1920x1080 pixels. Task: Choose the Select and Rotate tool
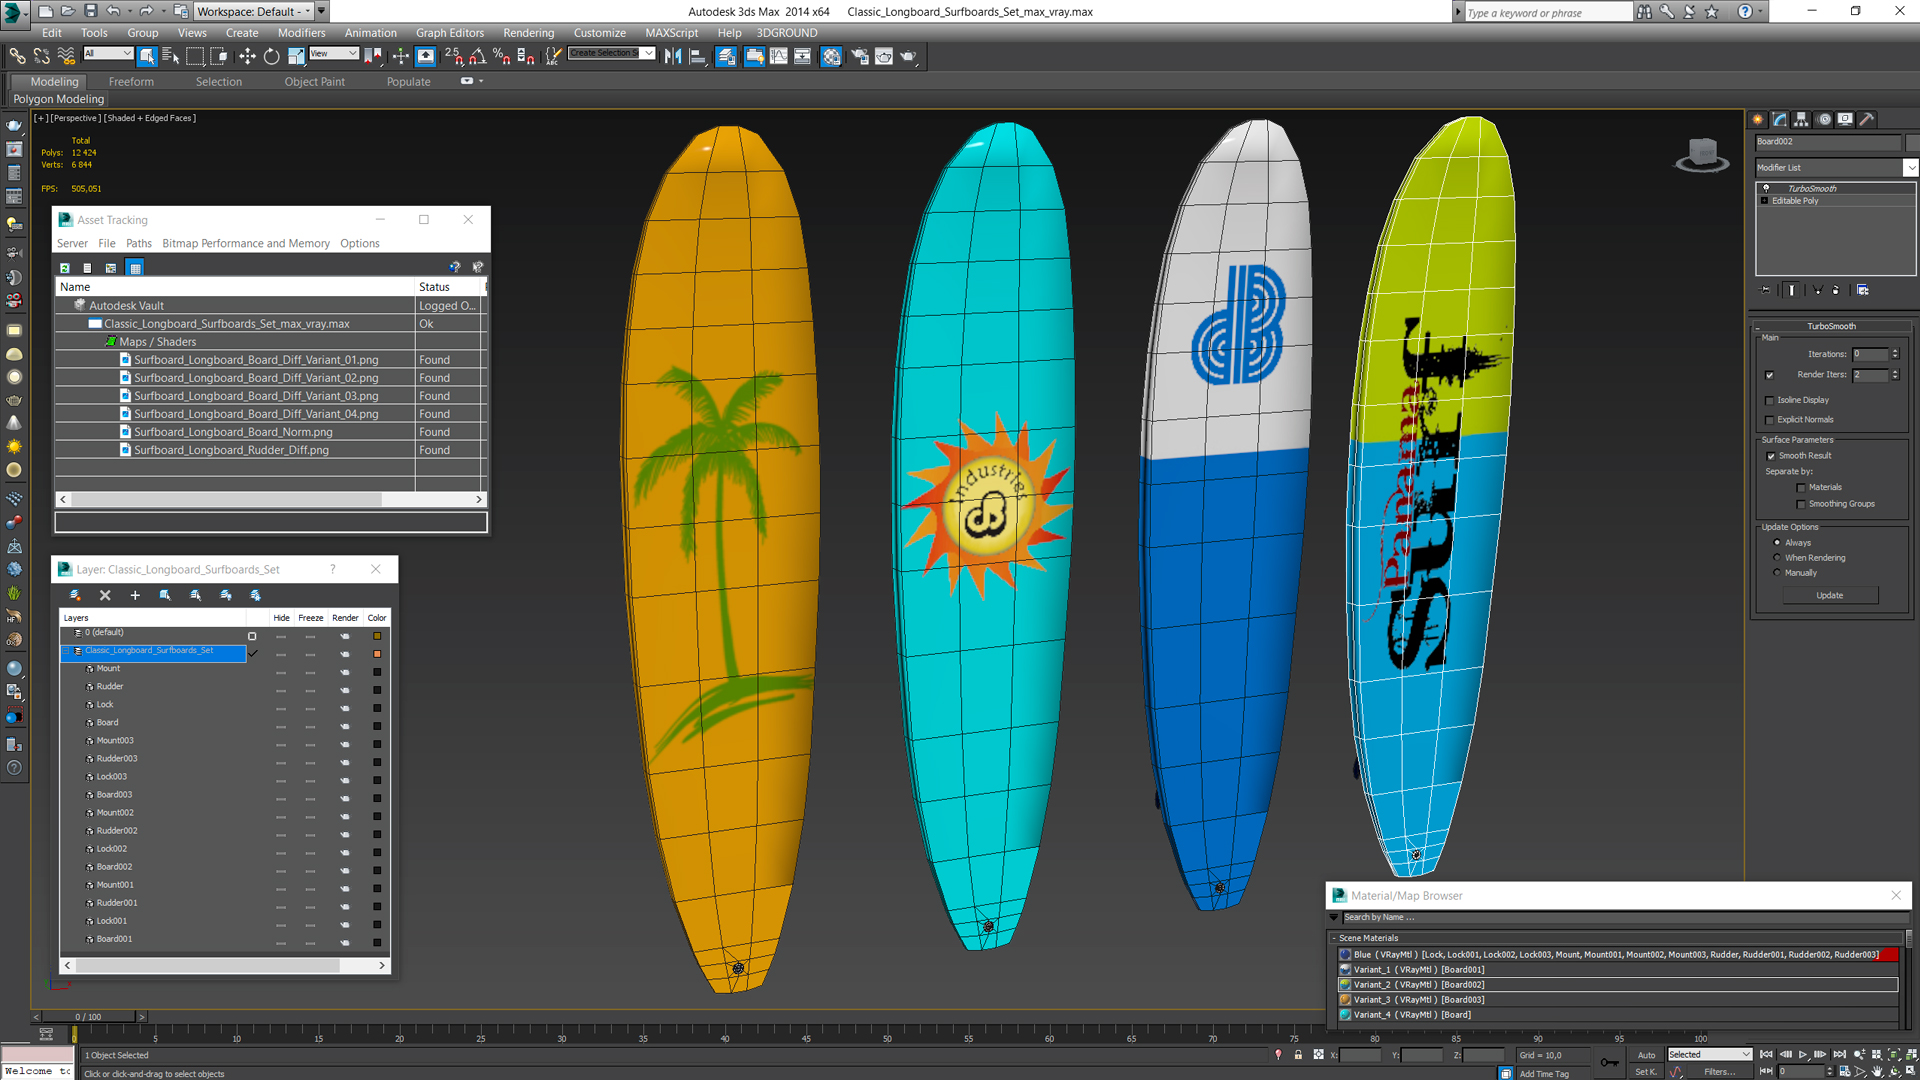[271, 56]
